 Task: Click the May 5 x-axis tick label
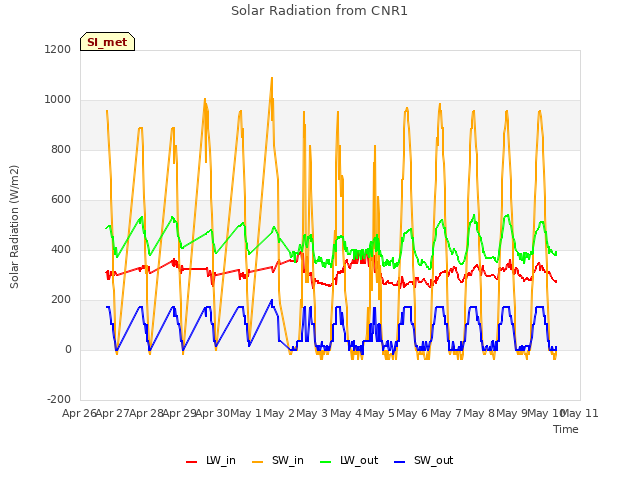coord(379,413)
